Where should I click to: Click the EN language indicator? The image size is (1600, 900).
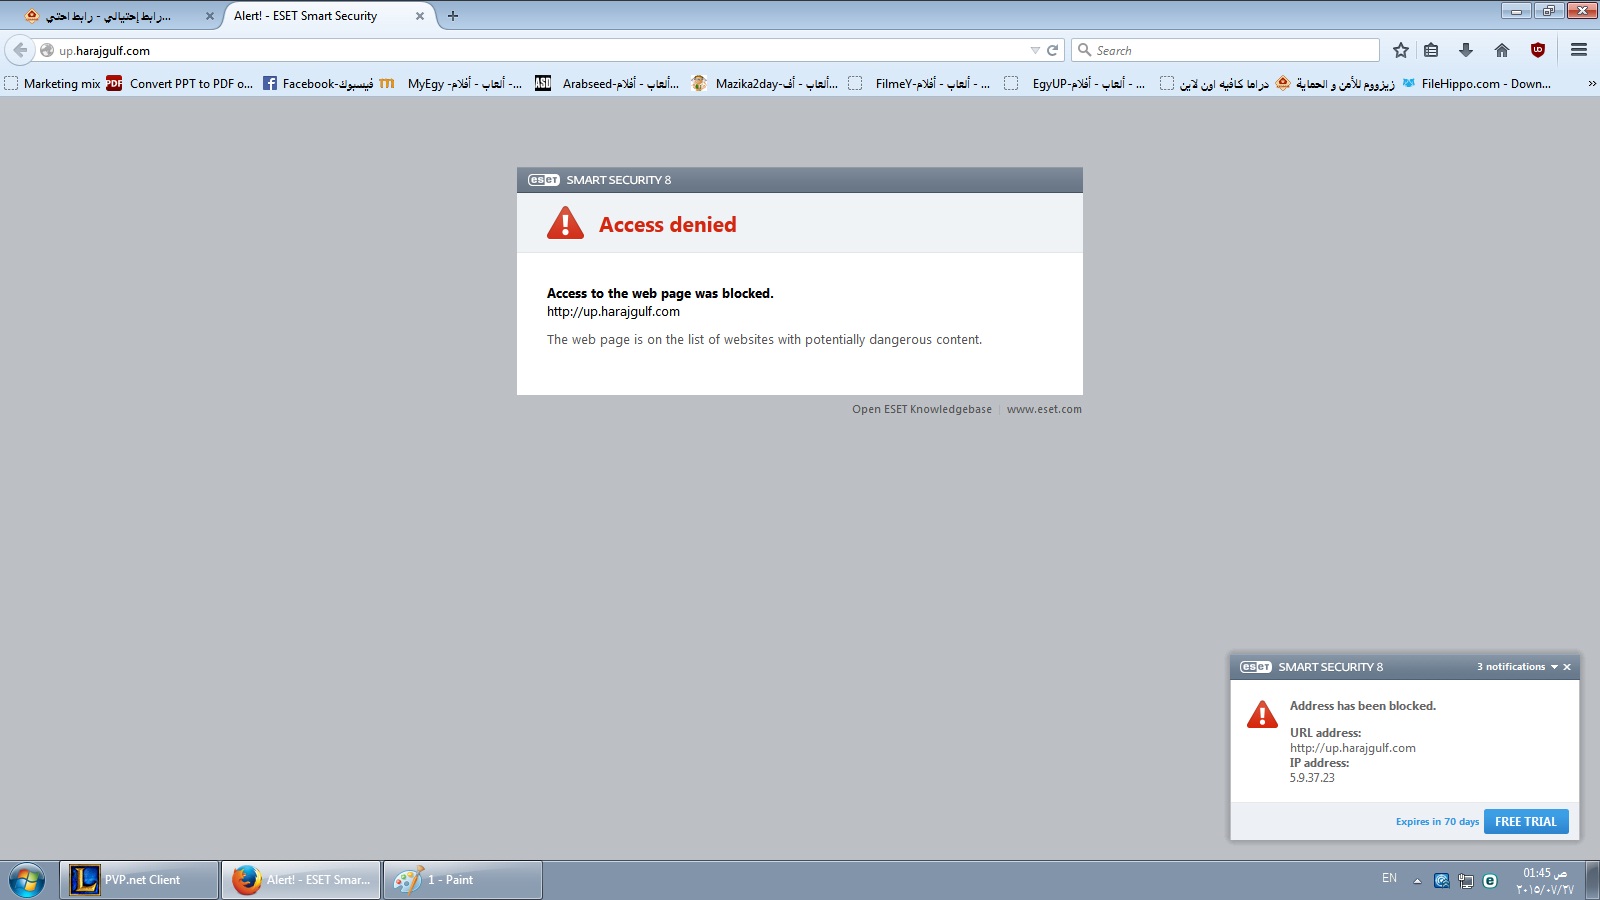tap(1389, 878)
